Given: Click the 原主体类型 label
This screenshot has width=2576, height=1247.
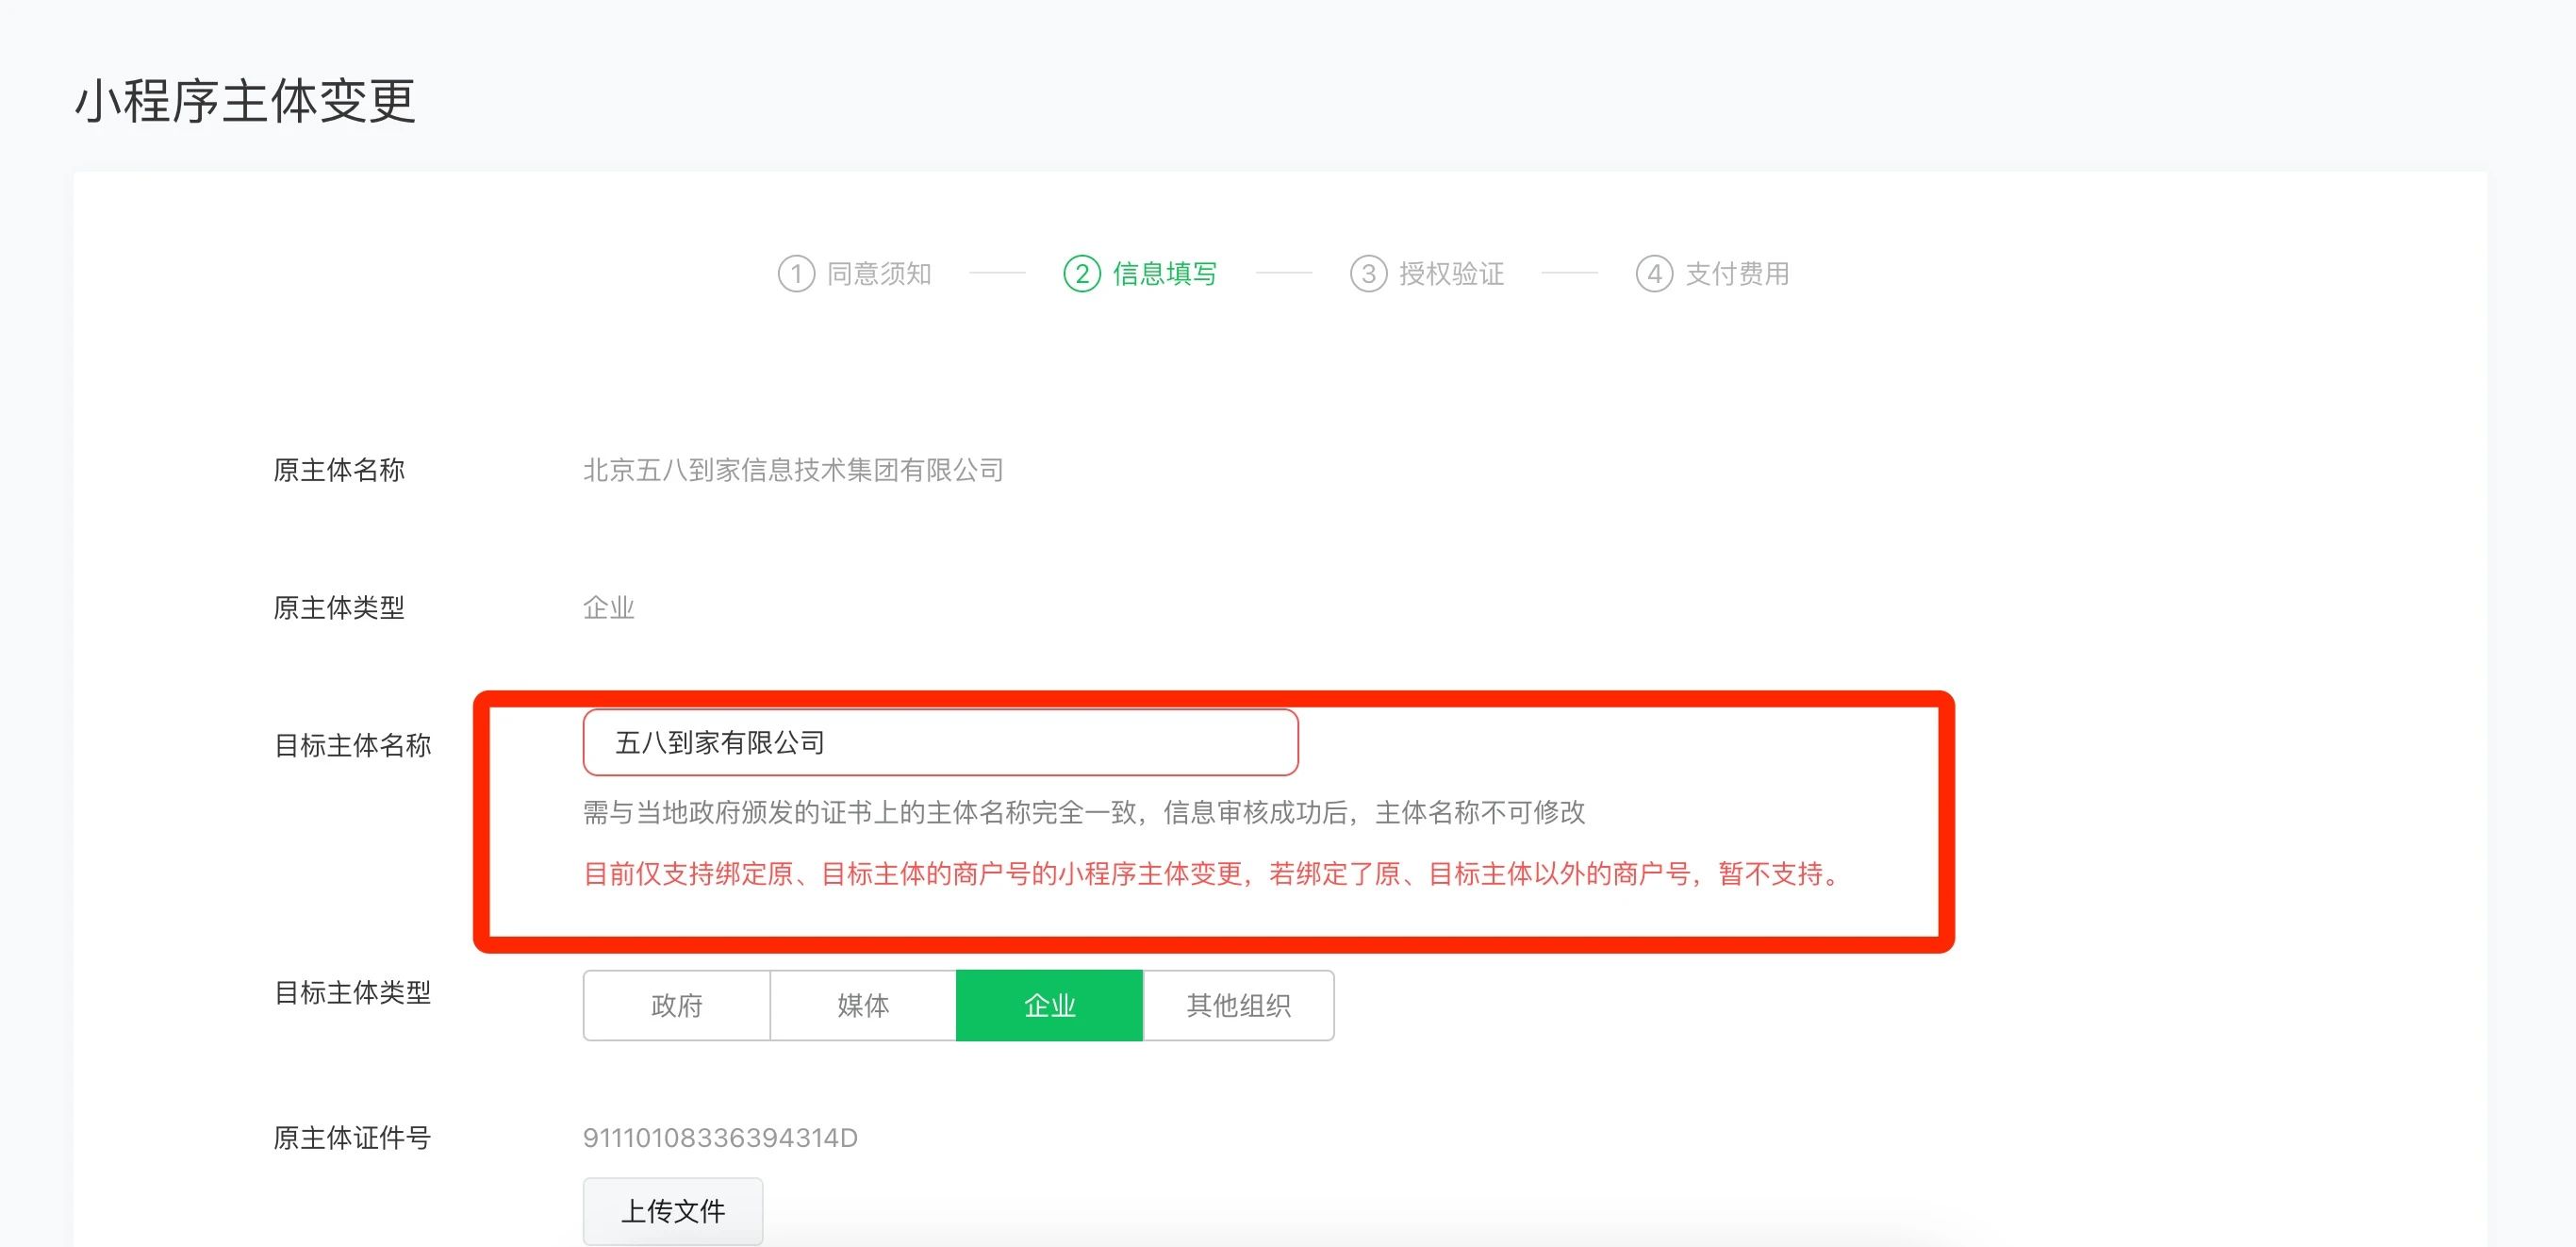Looking at the screenshot, I should point(339,607).
